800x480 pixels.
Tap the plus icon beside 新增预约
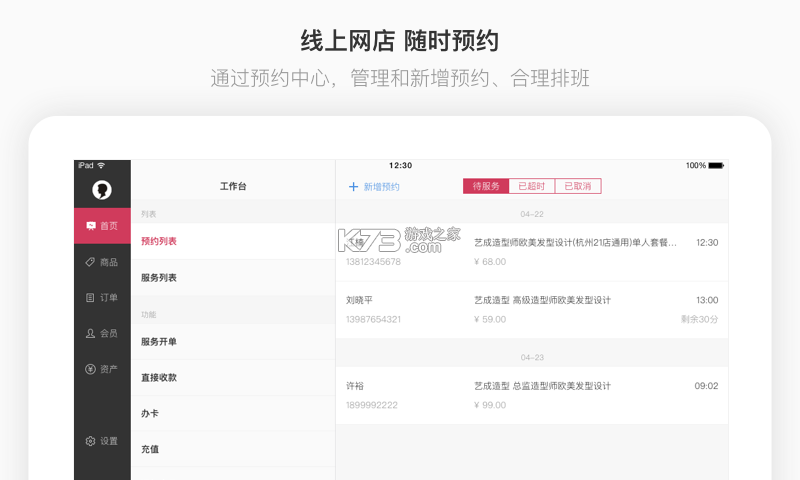pos(353,187)
